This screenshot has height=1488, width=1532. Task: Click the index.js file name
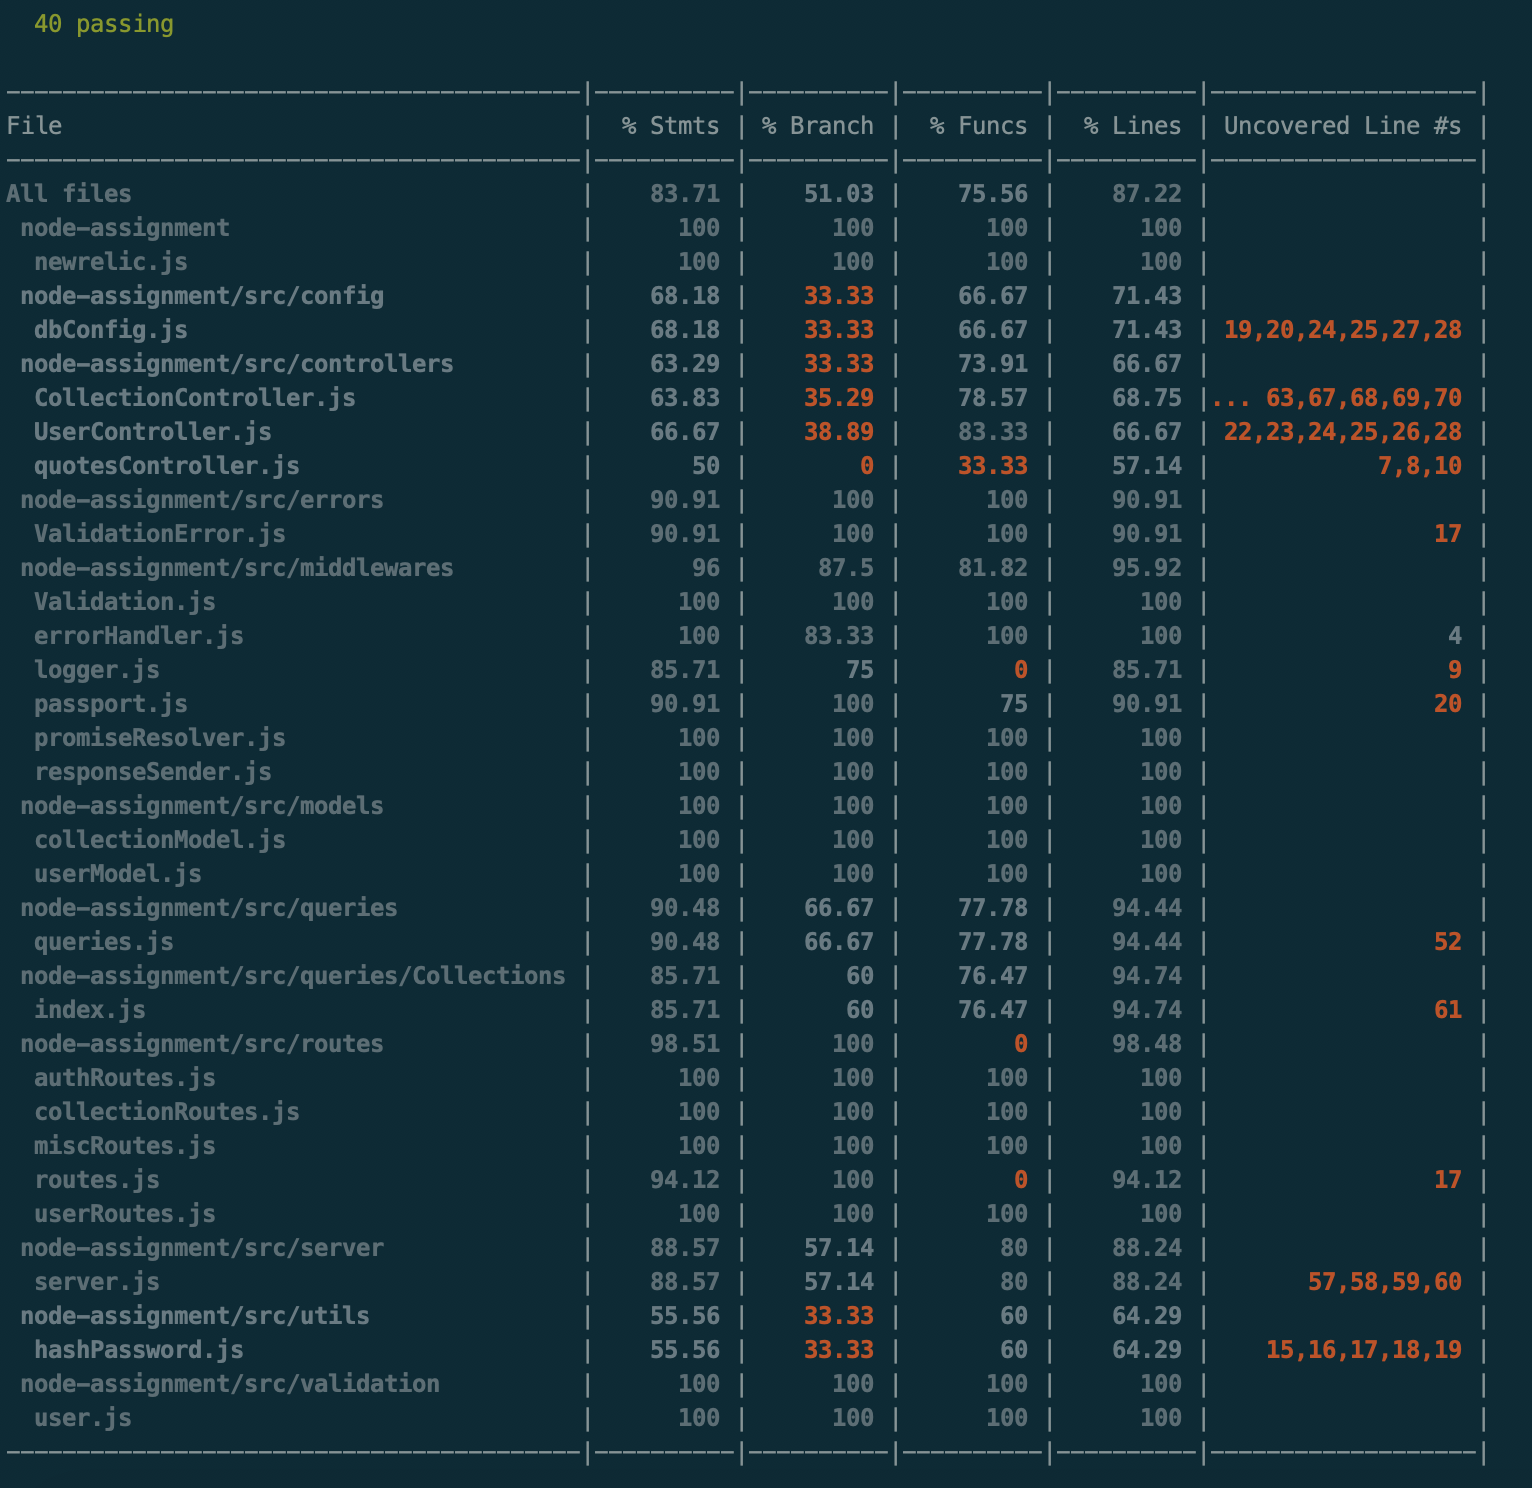click(90, 1010)
